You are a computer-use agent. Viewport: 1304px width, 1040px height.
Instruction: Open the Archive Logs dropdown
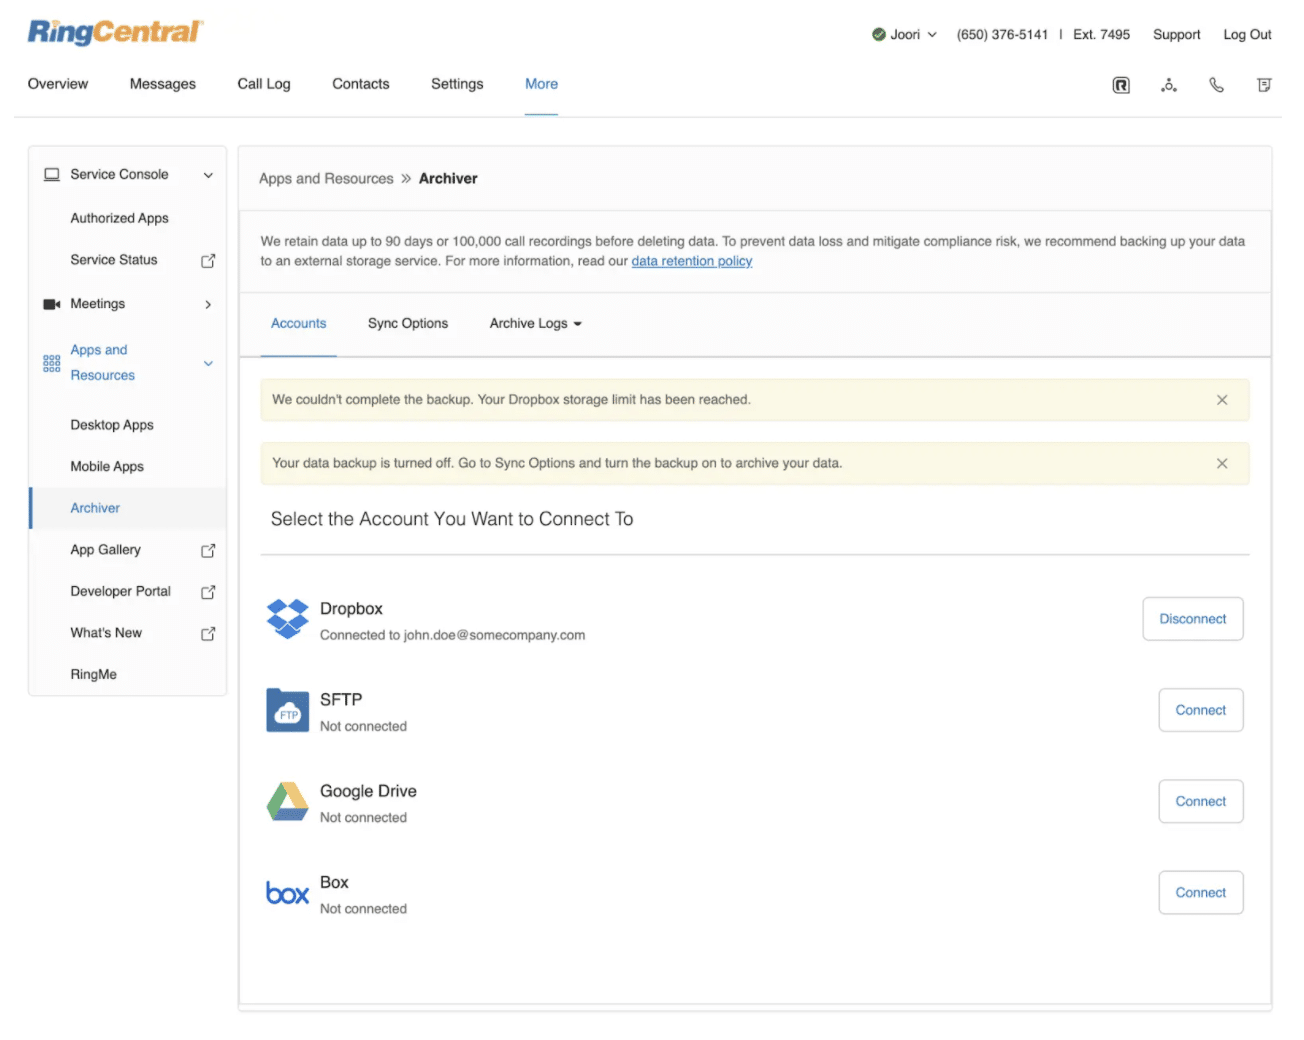tap(535, 324)
